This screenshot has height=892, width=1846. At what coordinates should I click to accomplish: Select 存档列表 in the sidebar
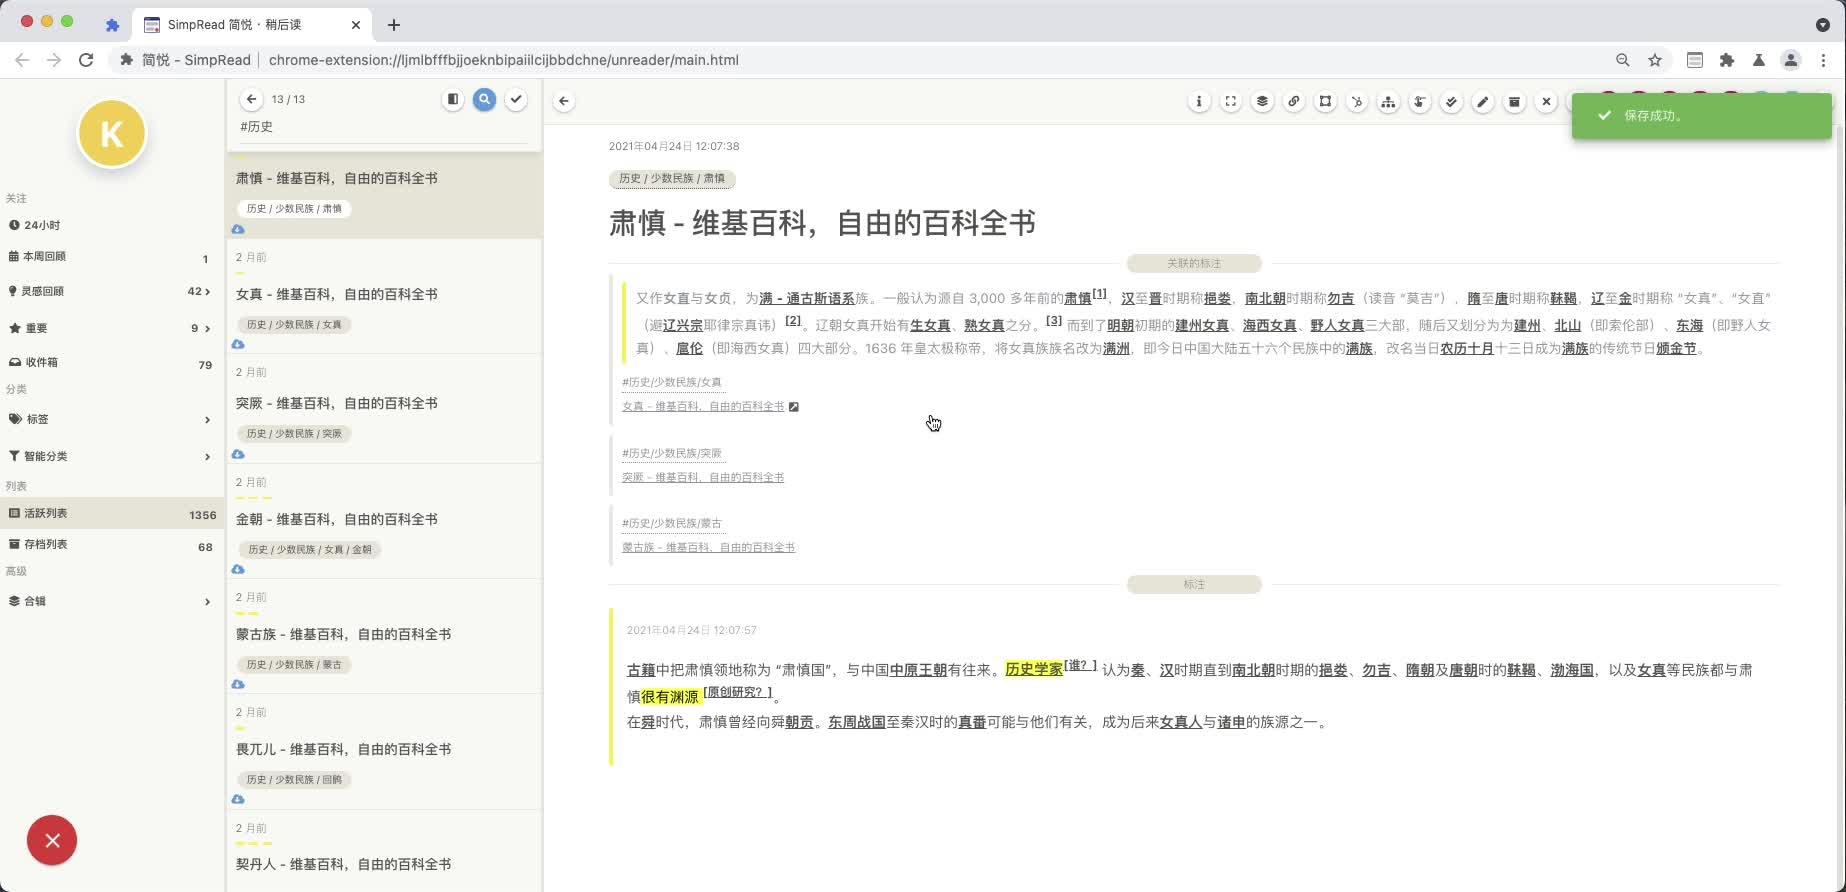[x=111, y=545]
